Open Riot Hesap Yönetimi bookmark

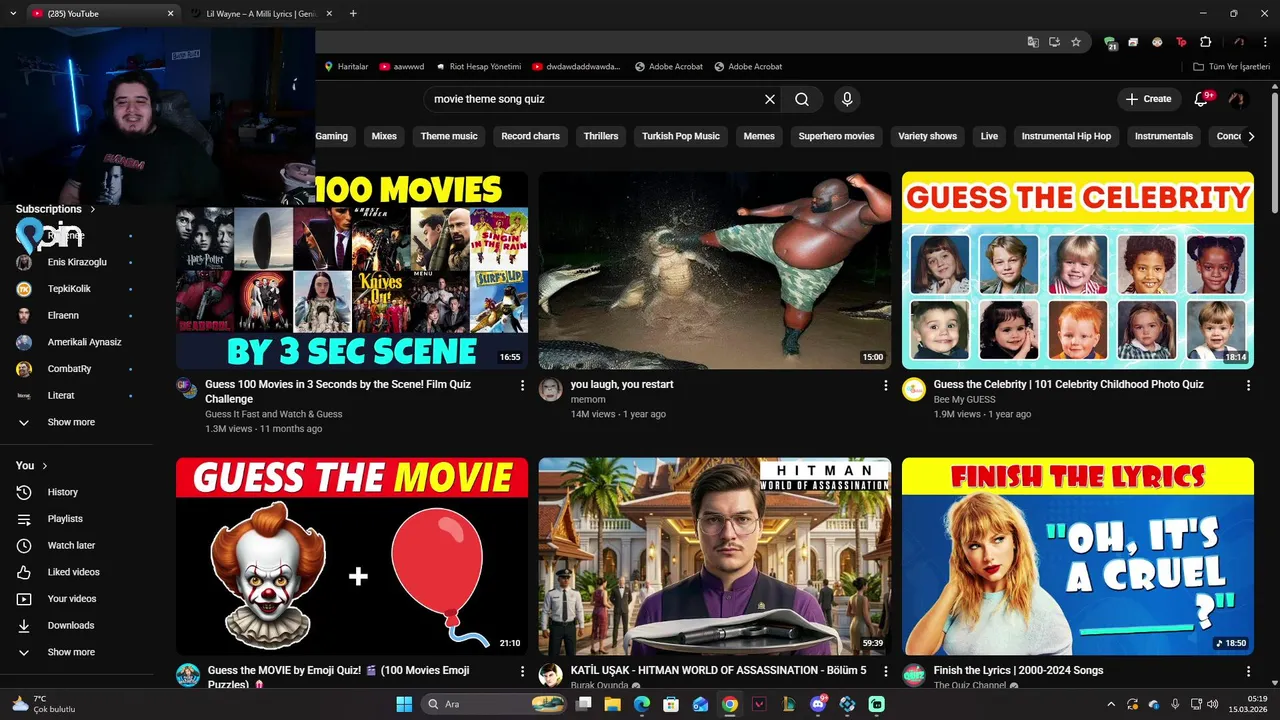(479, 67)
